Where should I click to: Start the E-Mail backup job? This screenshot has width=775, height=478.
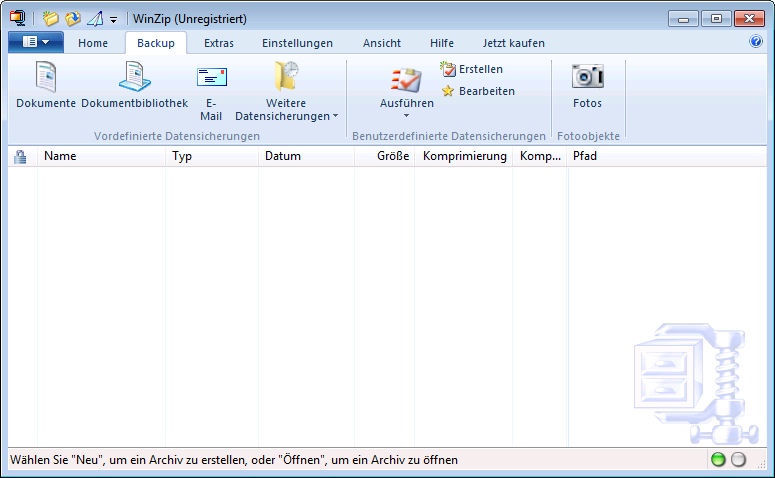[211, 91]
